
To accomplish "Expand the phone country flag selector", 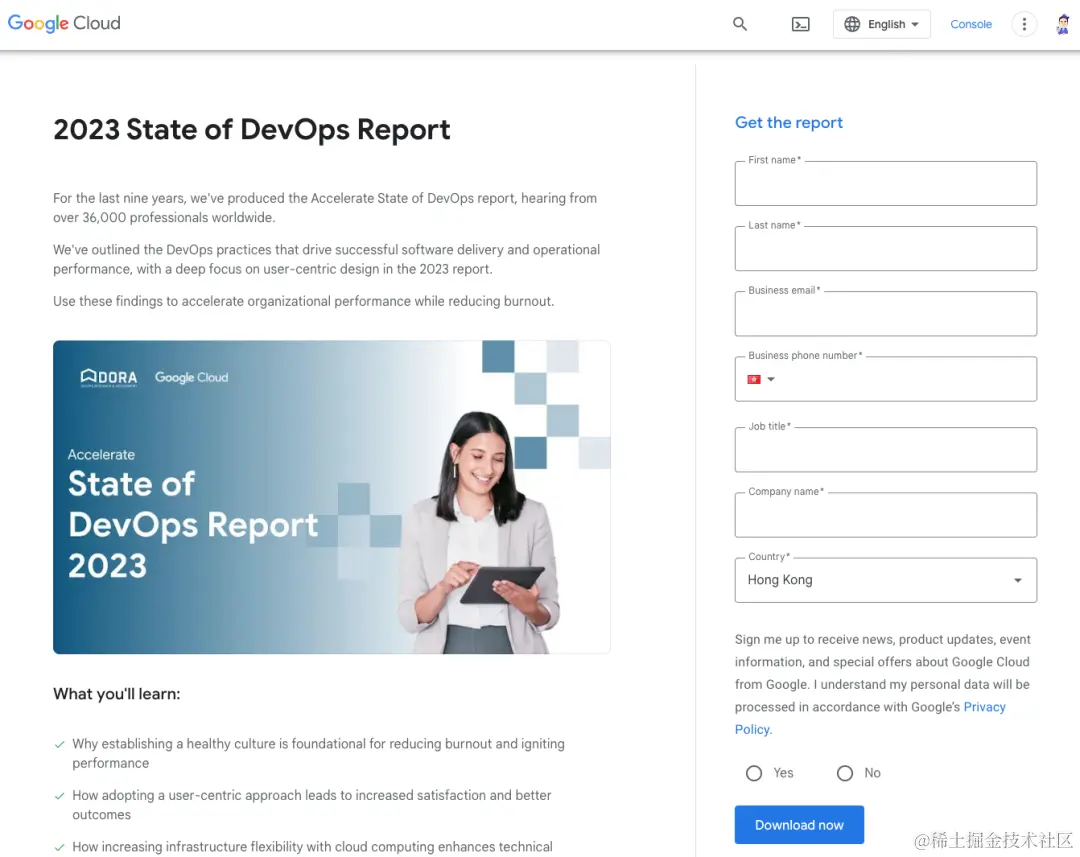I will point(761,379).
